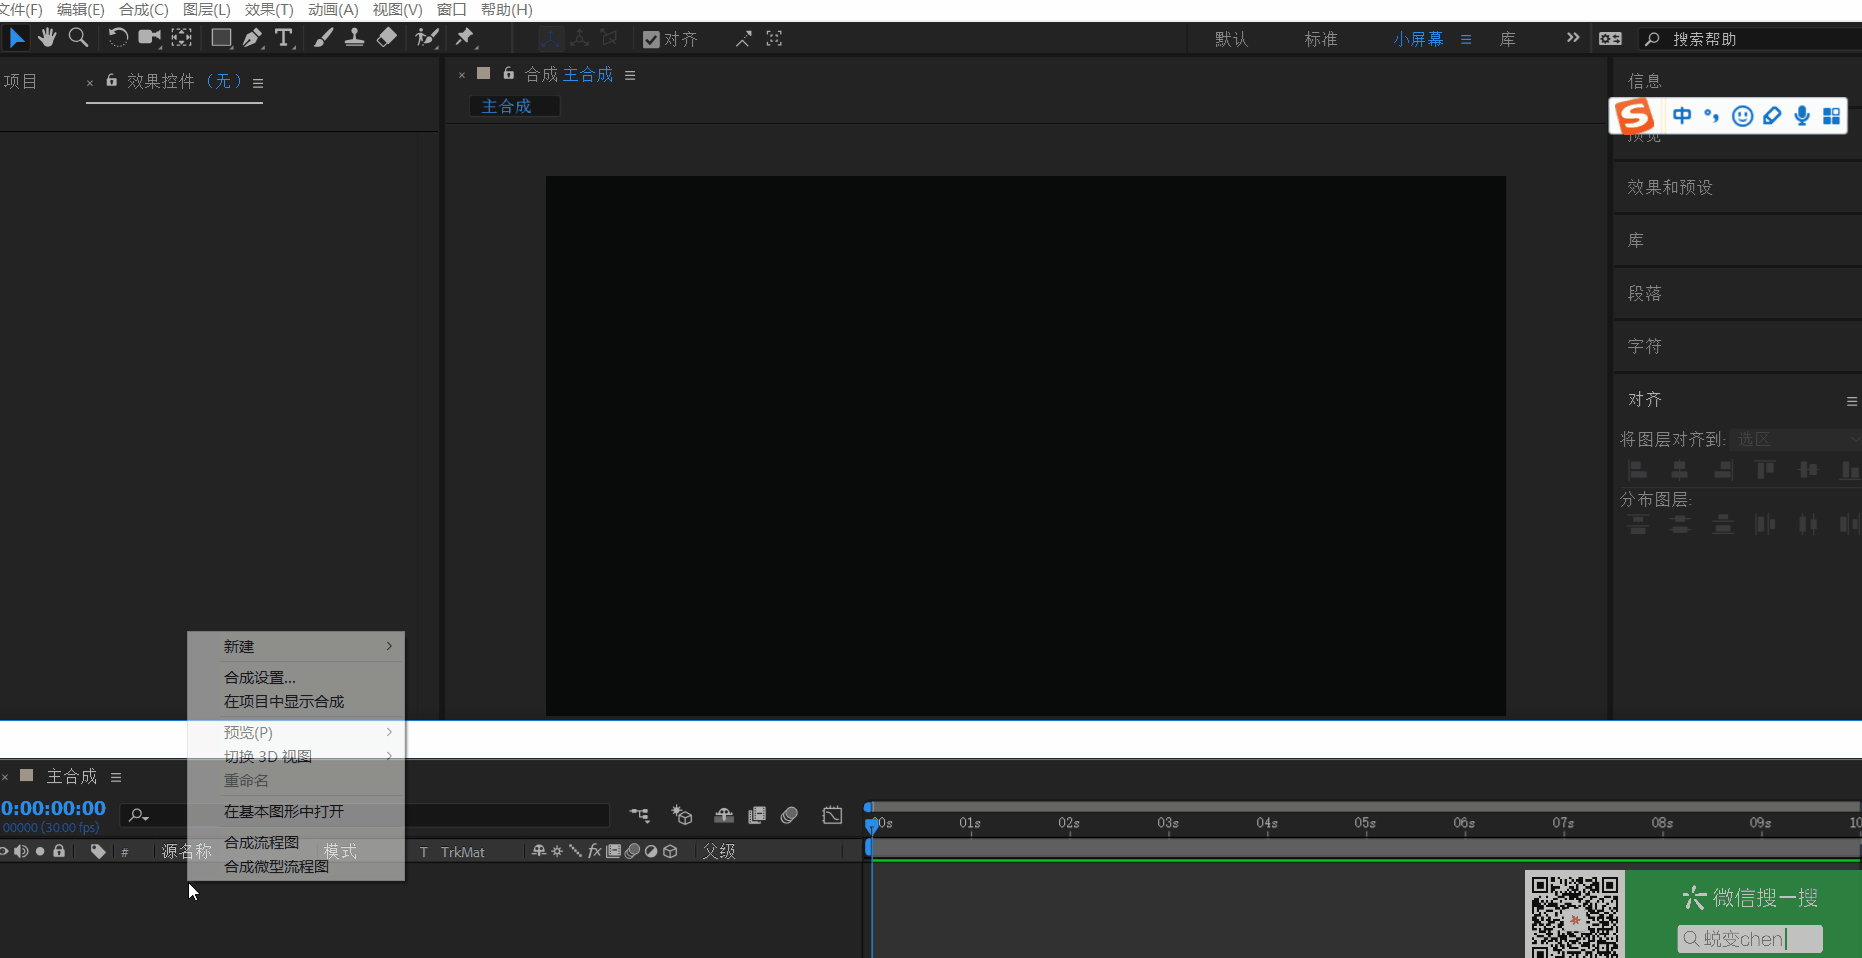Open the 效果(T) menu
Viewport: 1862px width, 958px height.
tap(269, 10)
